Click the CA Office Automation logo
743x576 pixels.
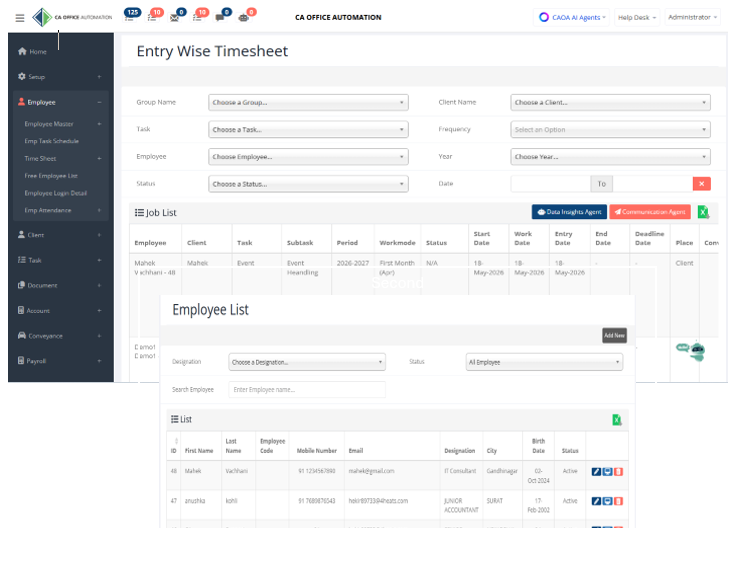72,18
